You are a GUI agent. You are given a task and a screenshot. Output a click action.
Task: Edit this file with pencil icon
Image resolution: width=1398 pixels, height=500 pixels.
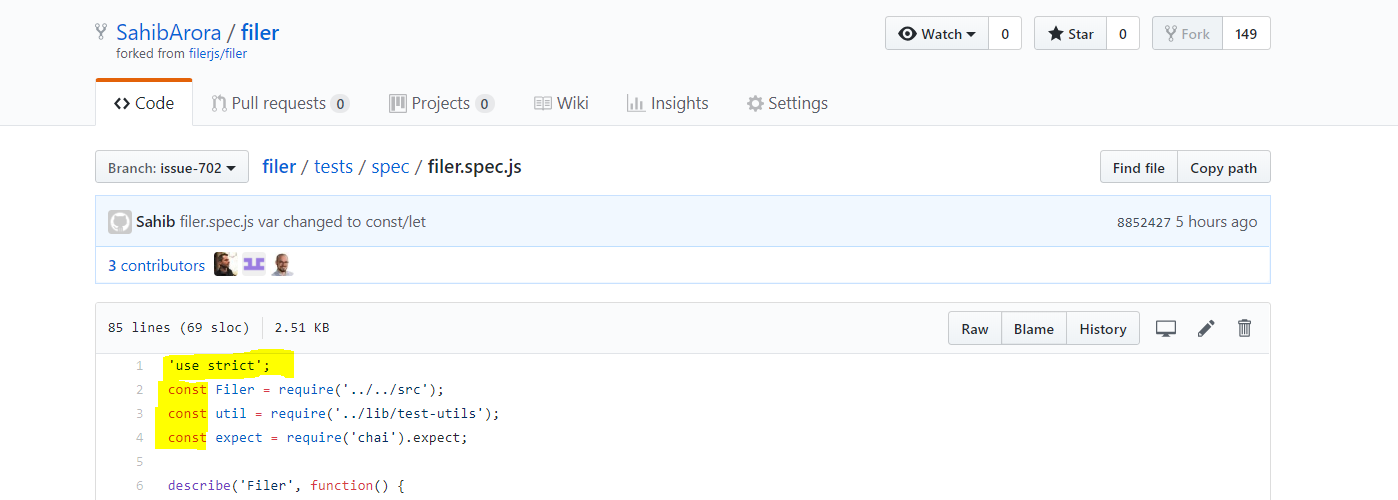pos(1206,328)
